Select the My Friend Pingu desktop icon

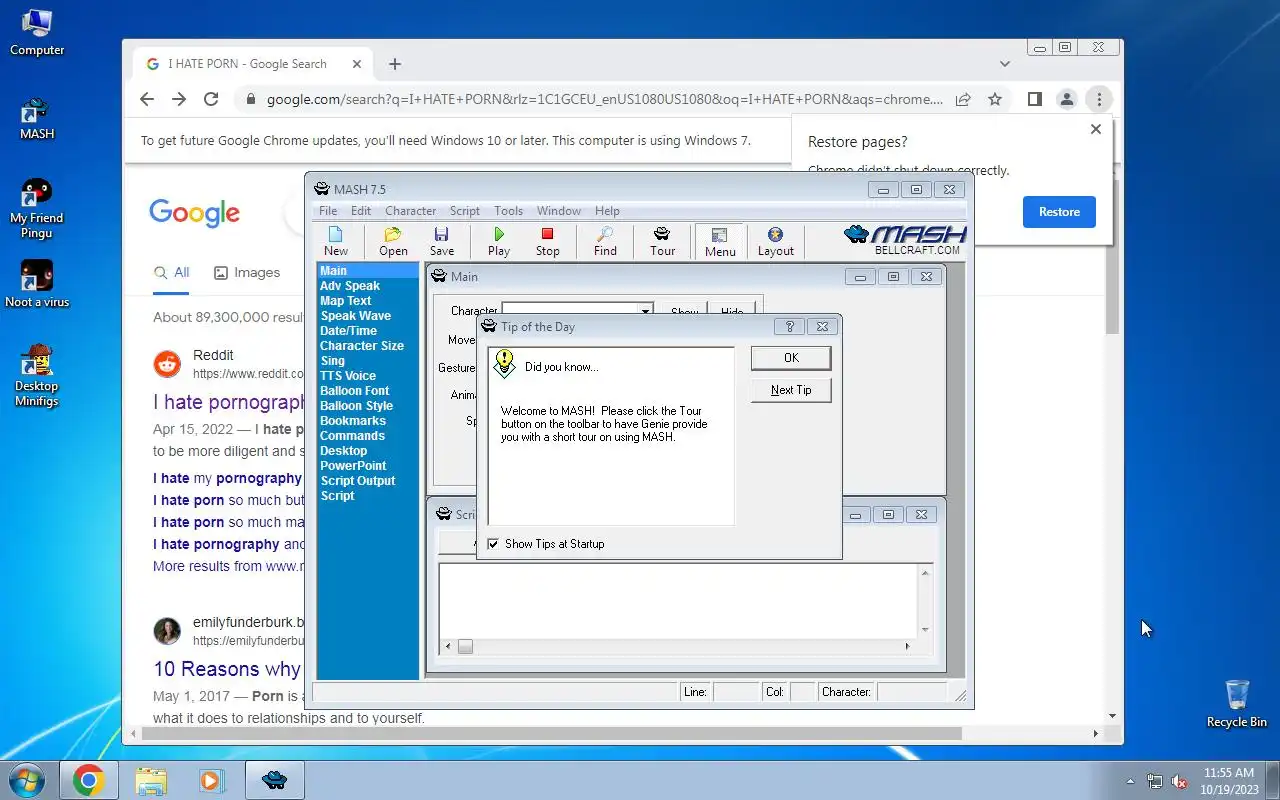(x=37, y=208)
